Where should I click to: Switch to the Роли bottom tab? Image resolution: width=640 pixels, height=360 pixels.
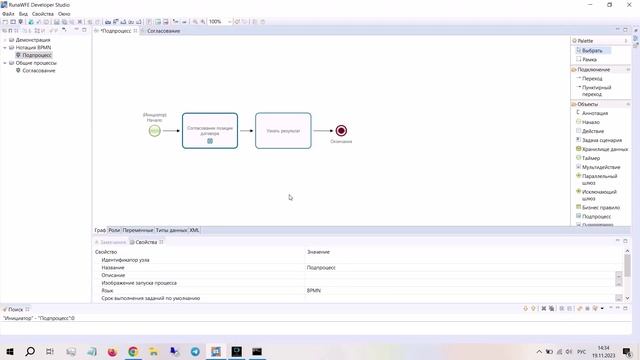114,230
